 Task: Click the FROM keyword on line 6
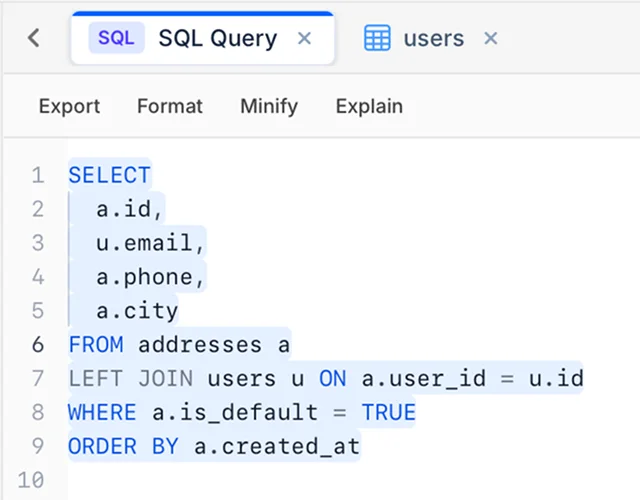(x=96, y=345)
